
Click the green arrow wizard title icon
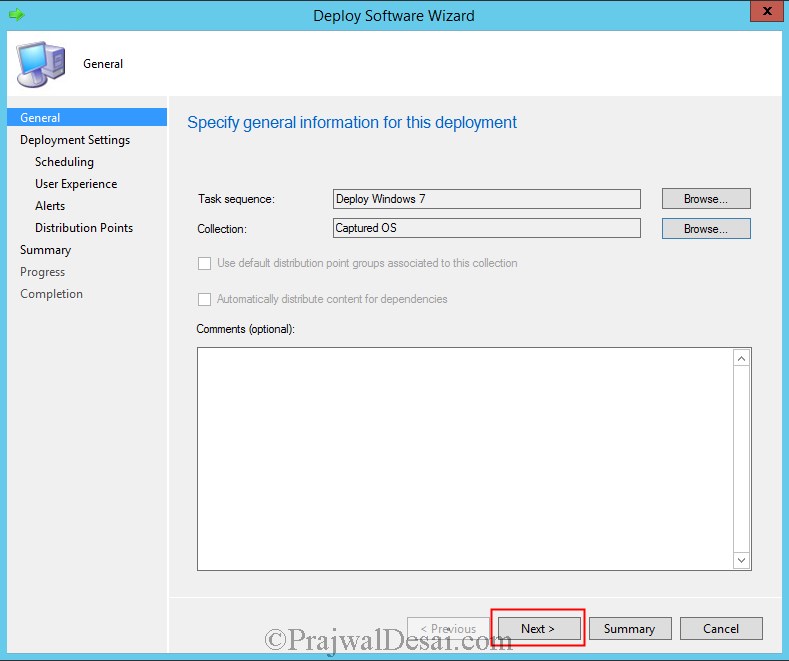tap(16, 15)
